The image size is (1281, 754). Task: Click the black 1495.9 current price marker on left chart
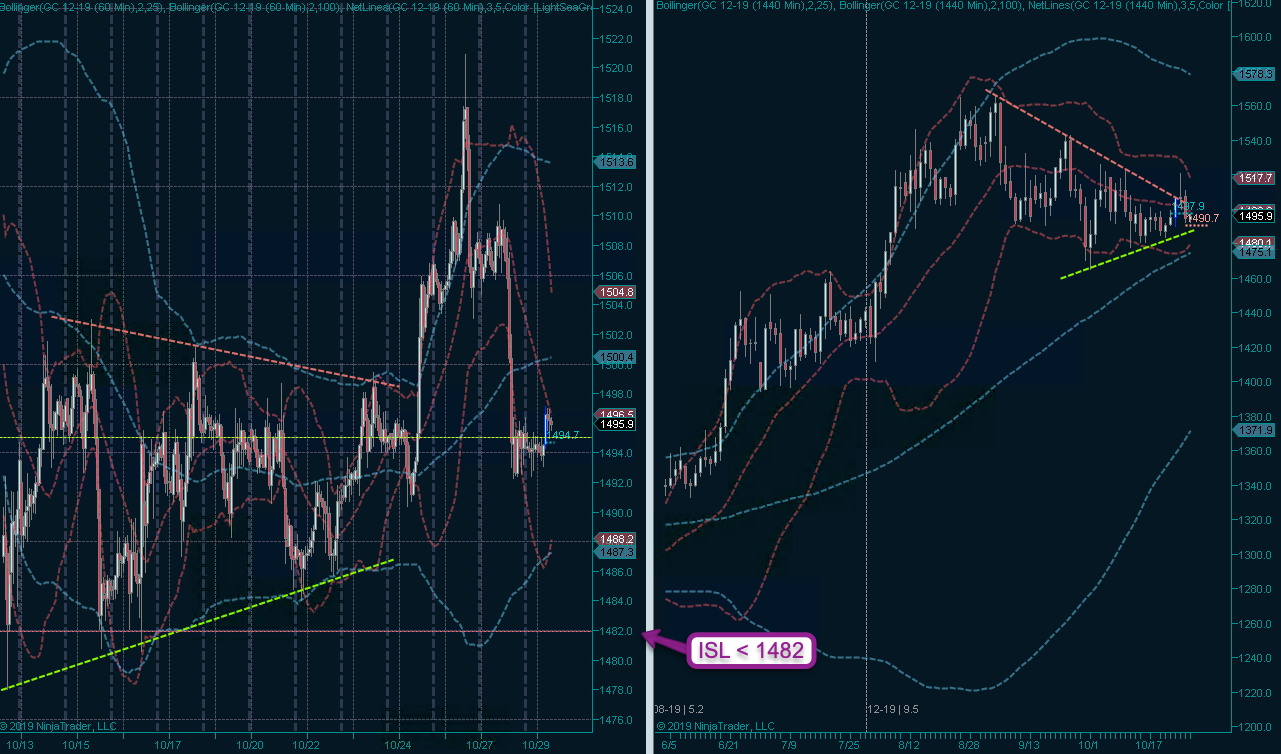[x=614, y=424]
